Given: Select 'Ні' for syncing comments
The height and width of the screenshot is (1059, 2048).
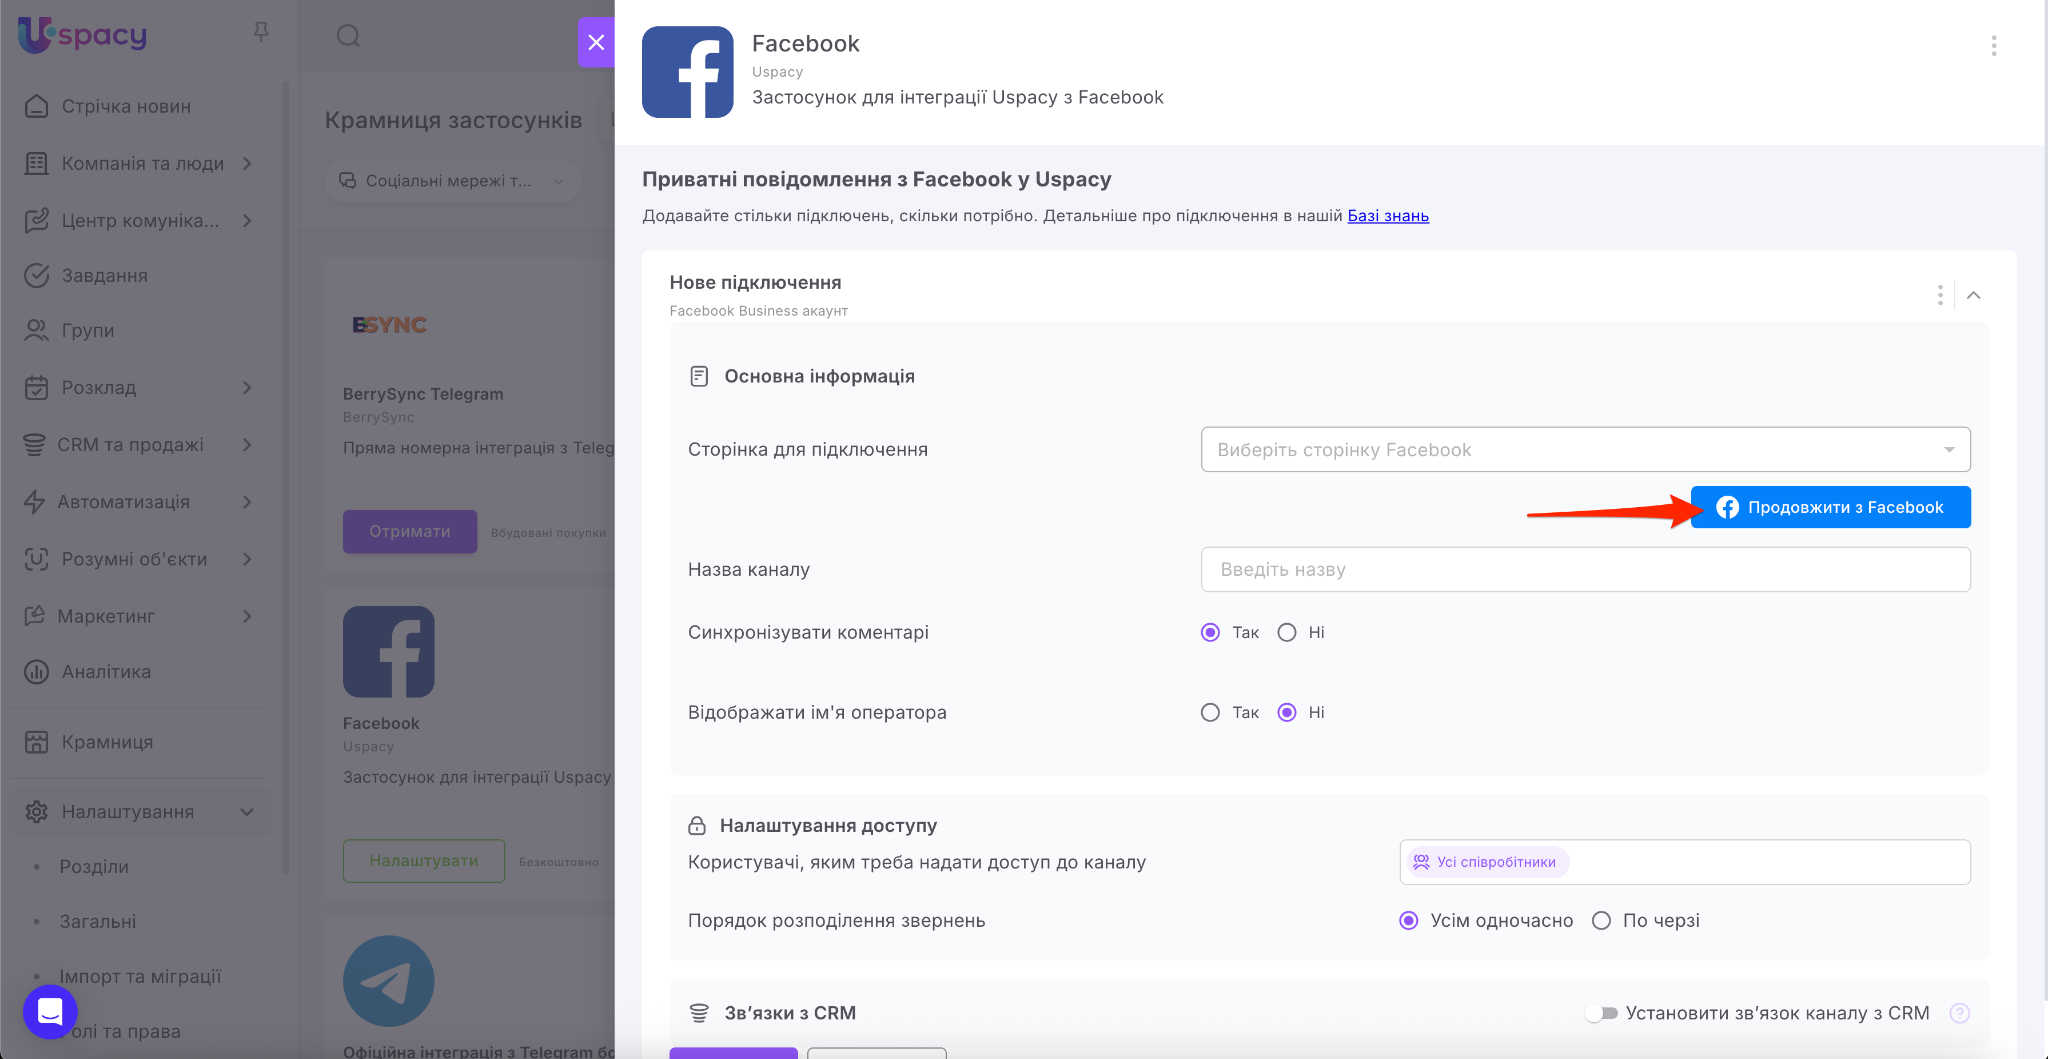Looking at the screenshot, I should click(1287, 632).
